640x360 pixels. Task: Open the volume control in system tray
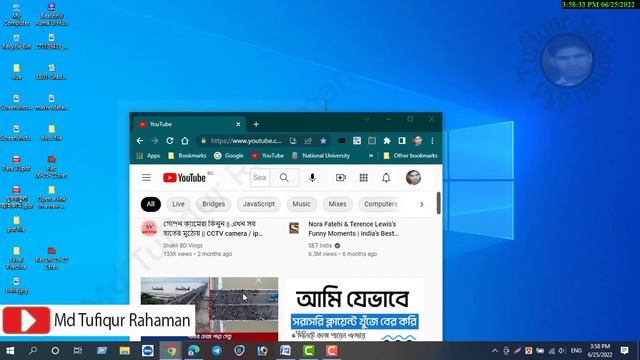click(x=562, y=351)
